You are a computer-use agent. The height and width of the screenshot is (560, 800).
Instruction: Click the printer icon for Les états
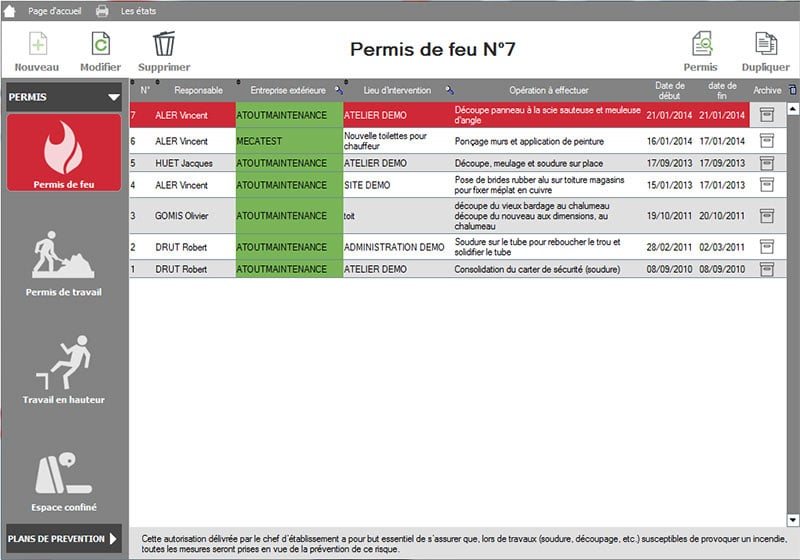pos(102,11)
